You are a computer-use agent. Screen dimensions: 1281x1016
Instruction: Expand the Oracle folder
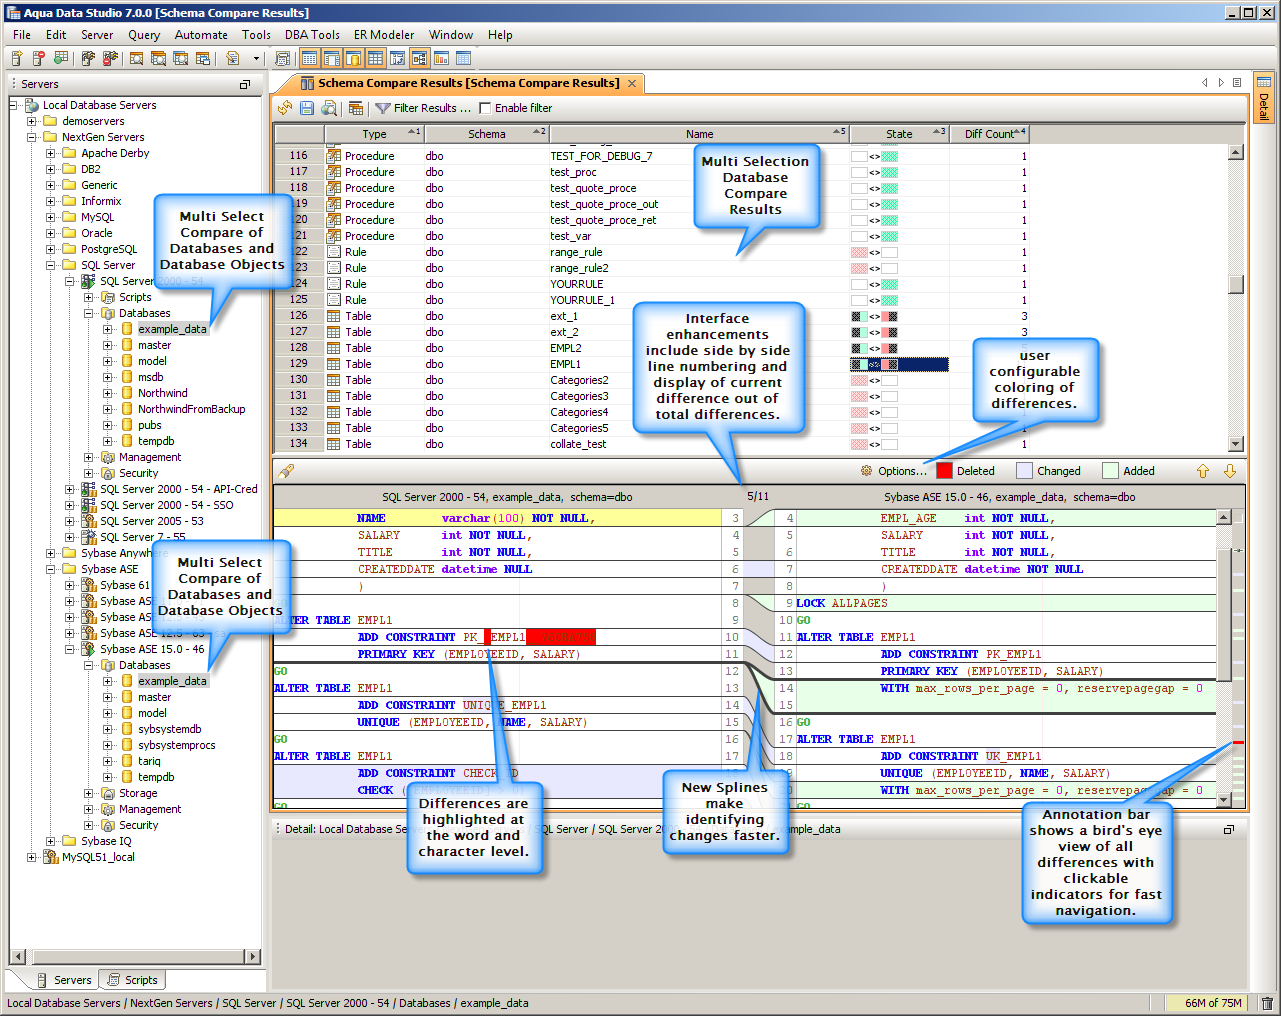(51, 233)
